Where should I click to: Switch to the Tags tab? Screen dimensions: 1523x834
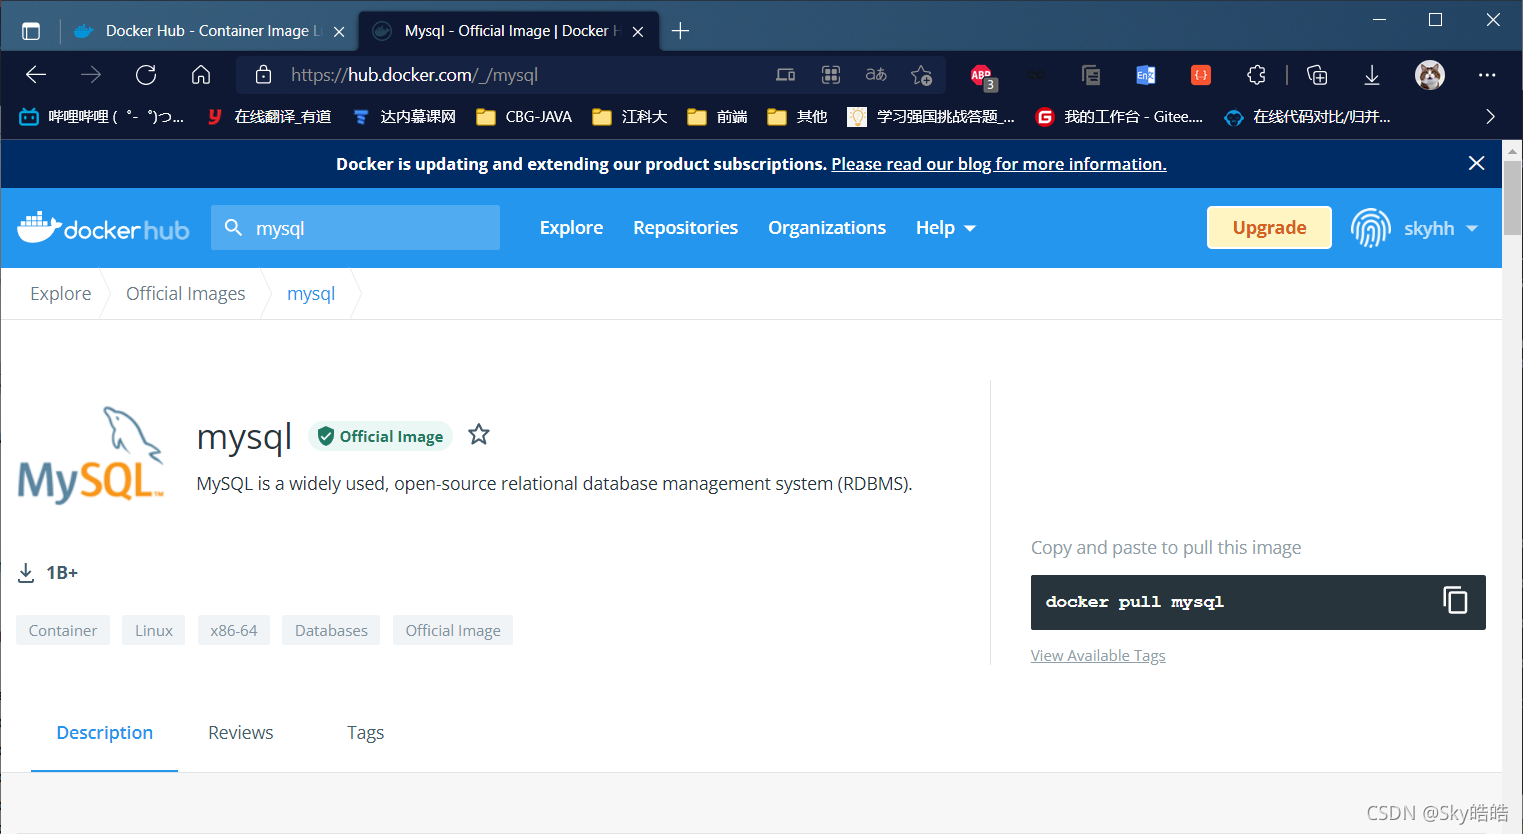click(x=365, y=733)
